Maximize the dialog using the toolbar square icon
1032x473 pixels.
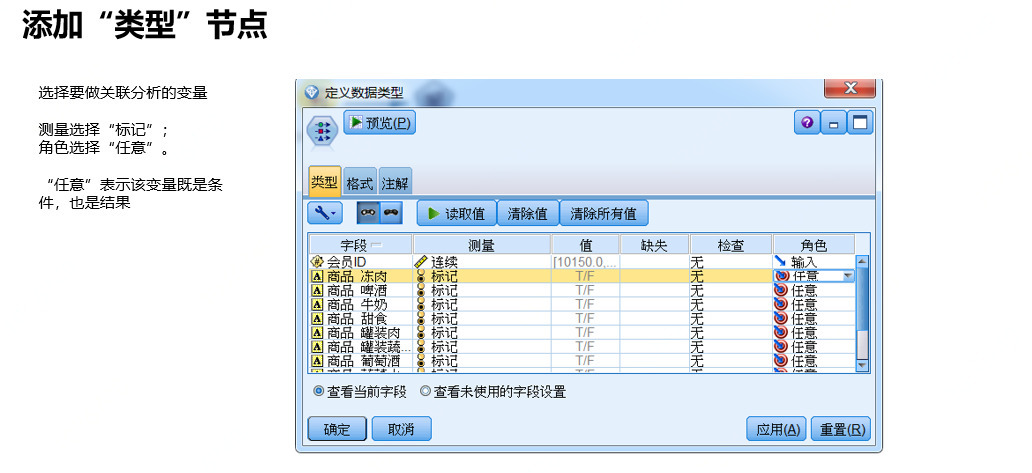click(860, 122)
